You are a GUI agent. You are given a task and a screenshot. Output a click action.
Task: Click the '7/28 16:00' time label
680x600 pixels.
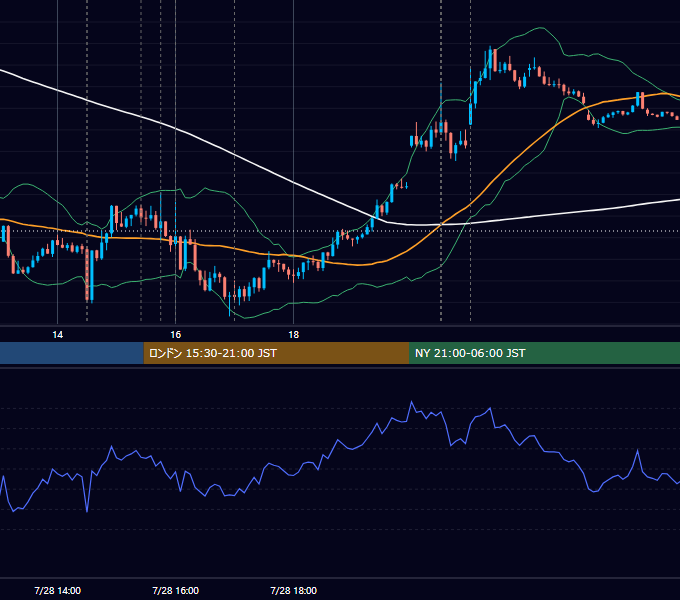175,590
